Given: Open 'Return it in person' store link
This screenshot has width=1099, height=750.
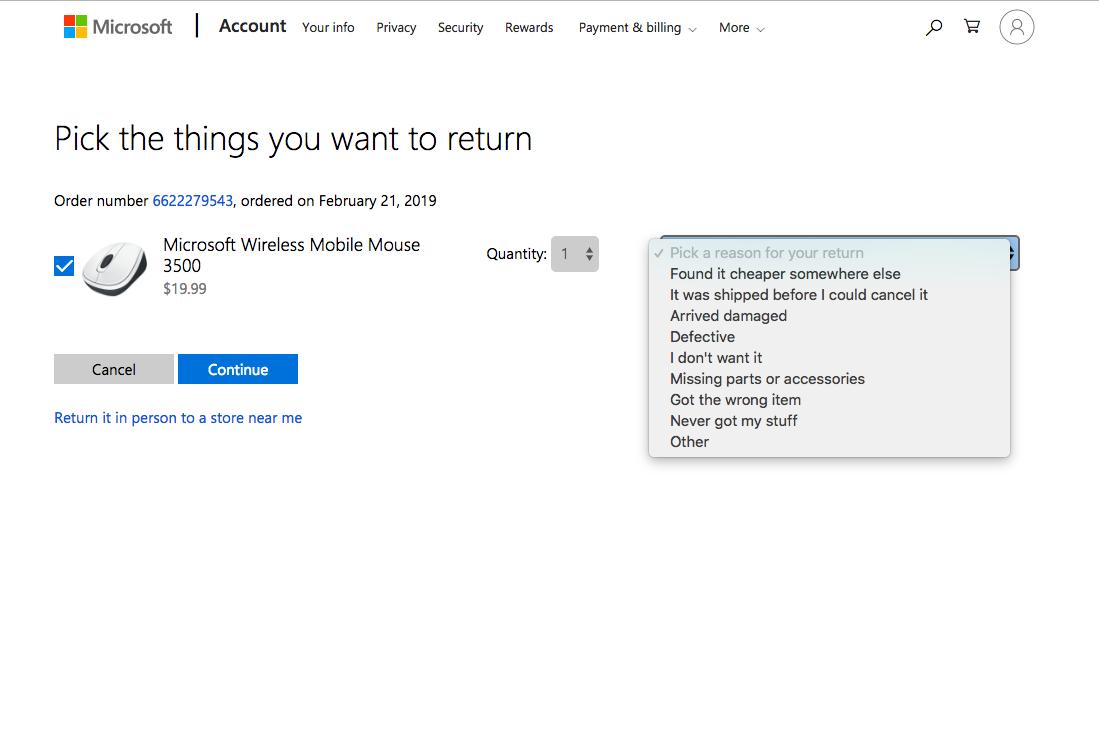Looking at the screenshot, I should 178,418.
